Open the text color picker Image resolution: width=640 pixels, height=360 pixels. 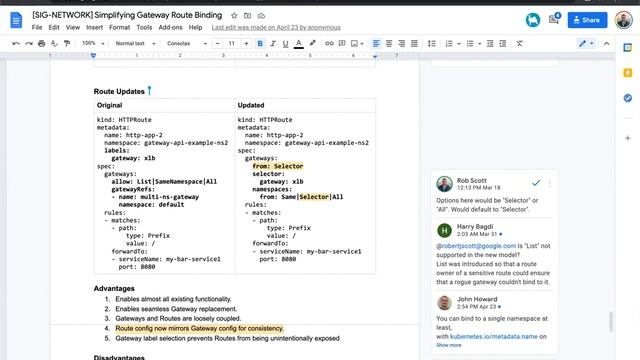[299, 43]
